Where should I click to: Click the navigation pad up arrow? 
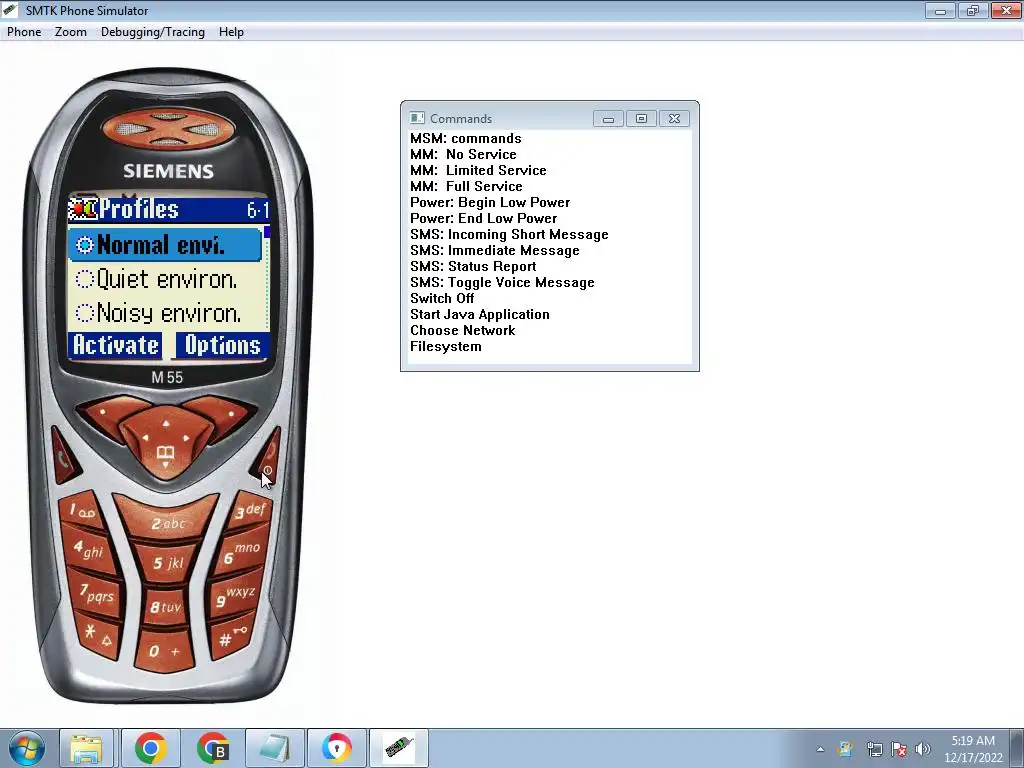click(166, 424)
